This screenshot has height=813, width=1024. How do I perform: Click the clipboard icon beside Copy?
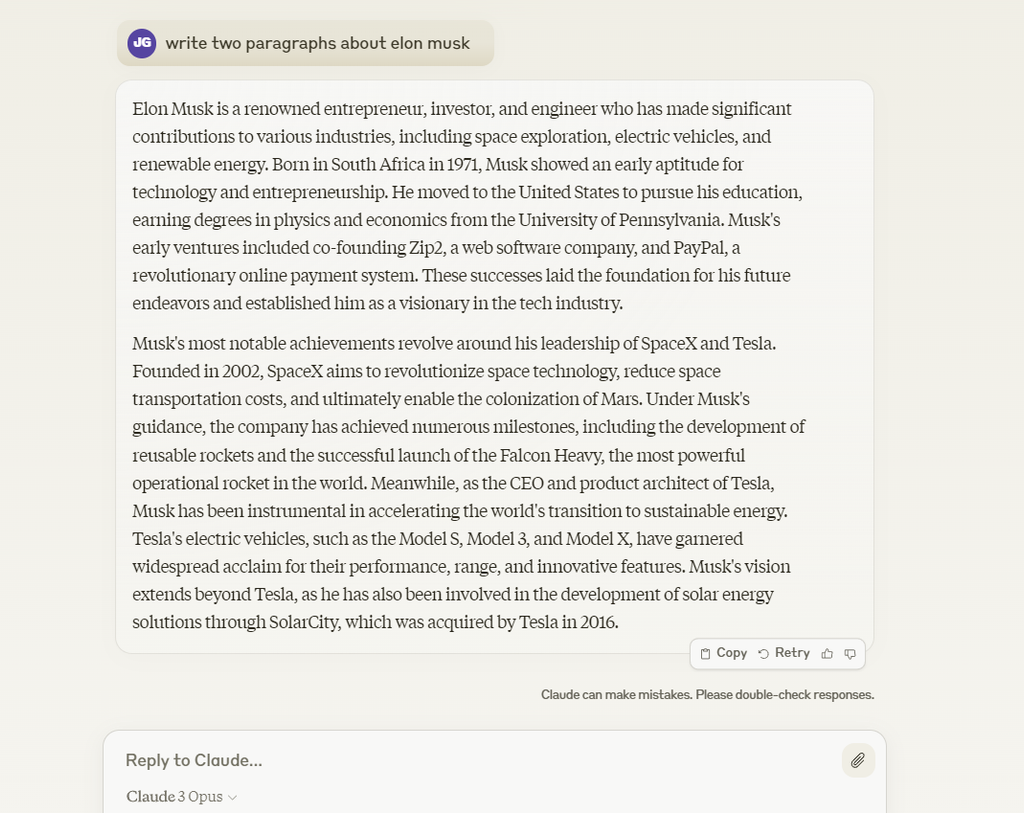(x=705, y=654)
